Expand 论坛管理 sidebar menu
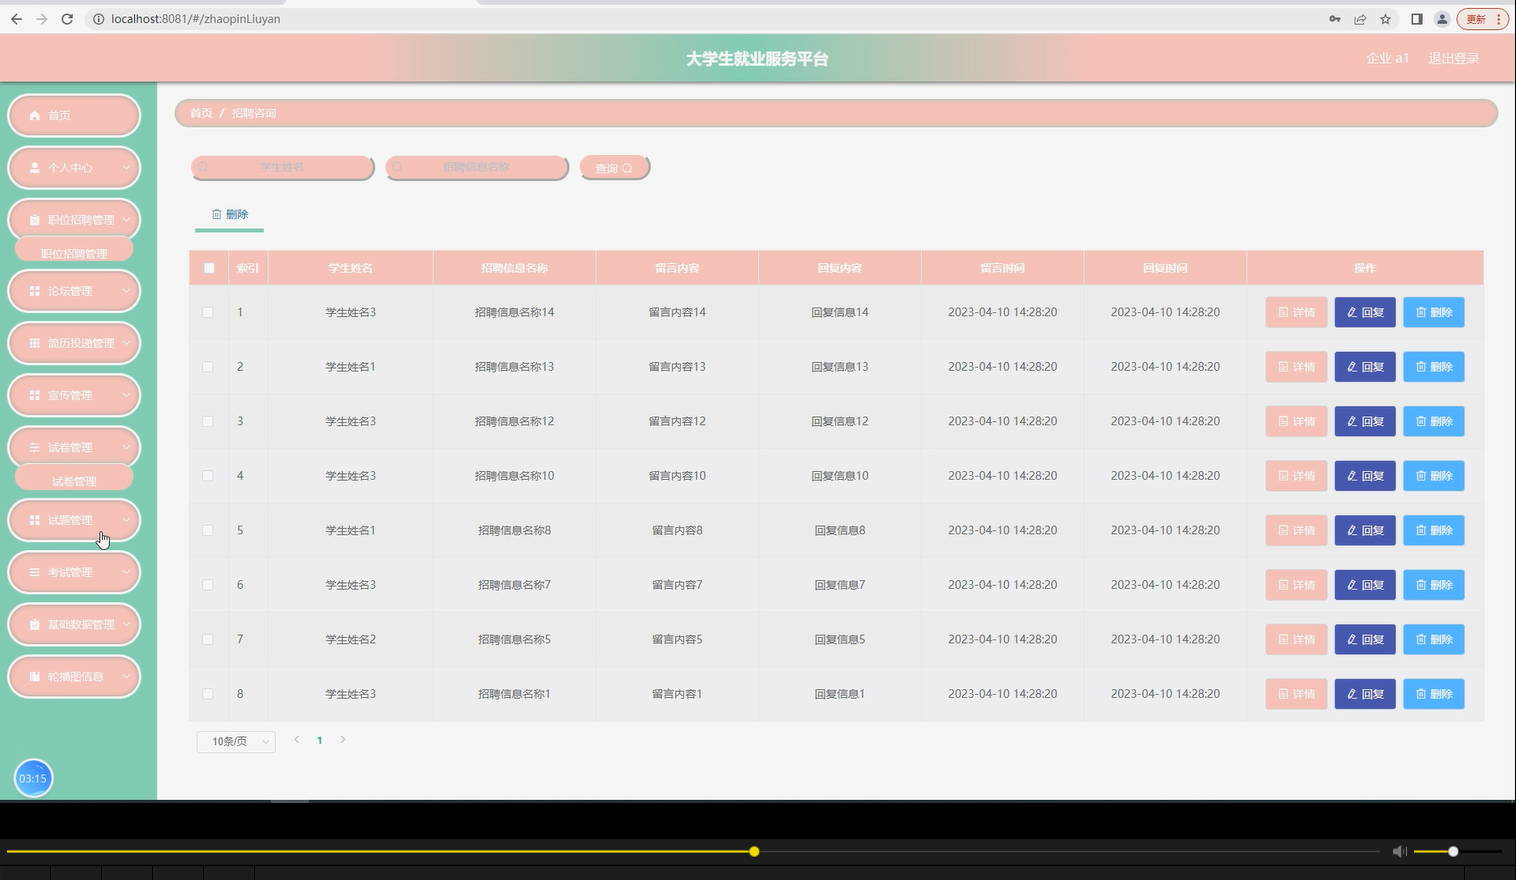 pos(74,291)
